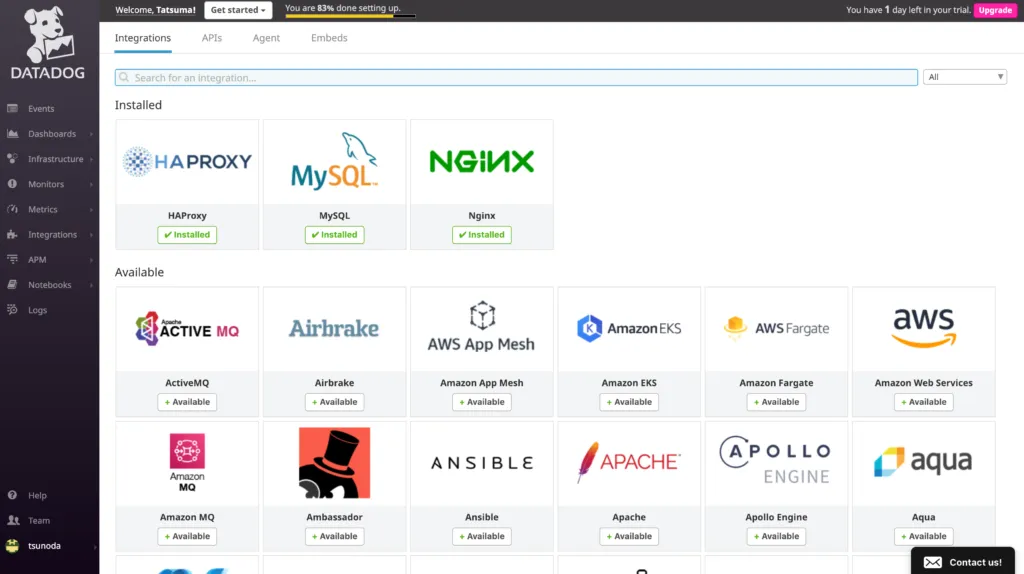Open the Get started dropdown
Viewport: 1024px width, 574px height.
click(x=238, y=10)
